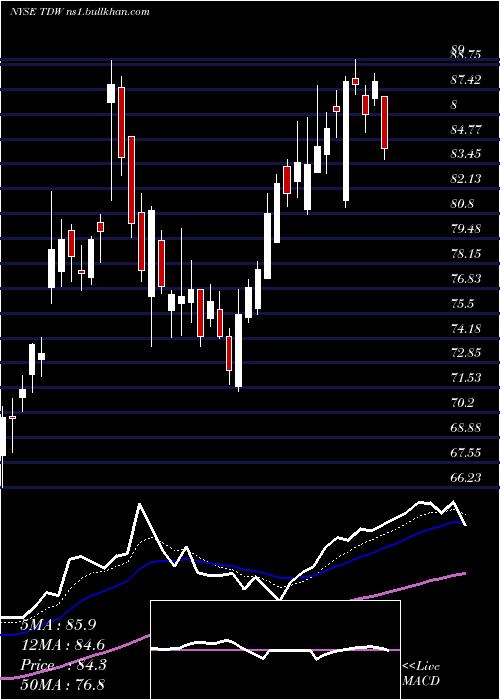Click the 82.13 price axis label
500x700 pixels.
(x=466, y=179)
